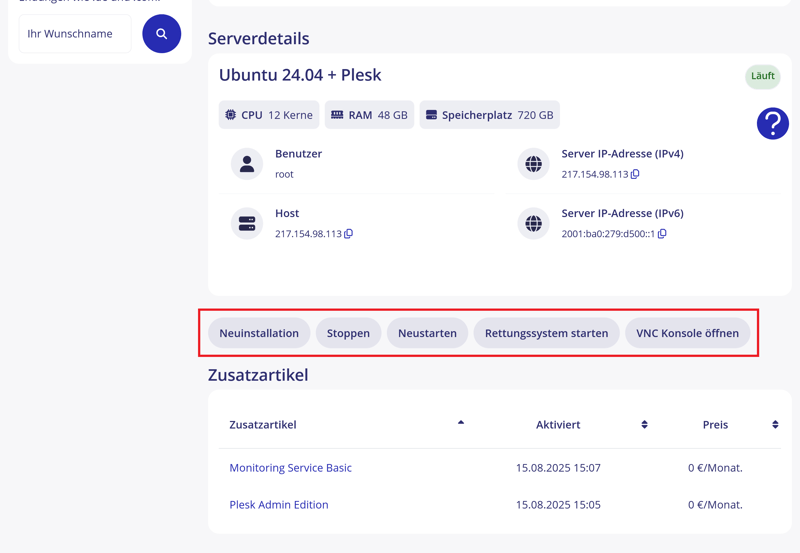The height and width of the screenshot is (553, 800).
Task: Sort table by Aktiviert column
Action: click(x=644, y=425)
